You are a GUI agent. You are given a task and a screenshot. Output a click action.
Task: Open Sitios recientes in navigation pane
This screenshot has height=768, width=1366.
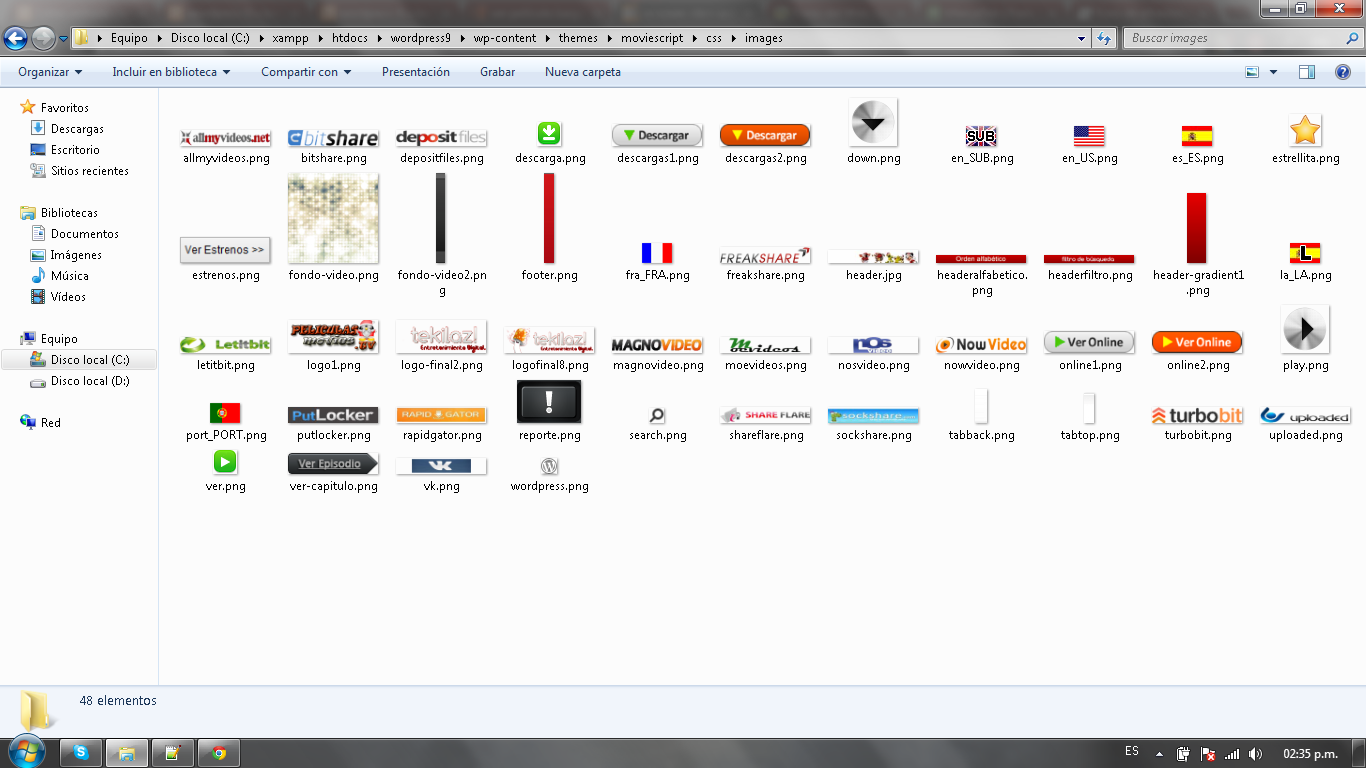coord(90,171)
